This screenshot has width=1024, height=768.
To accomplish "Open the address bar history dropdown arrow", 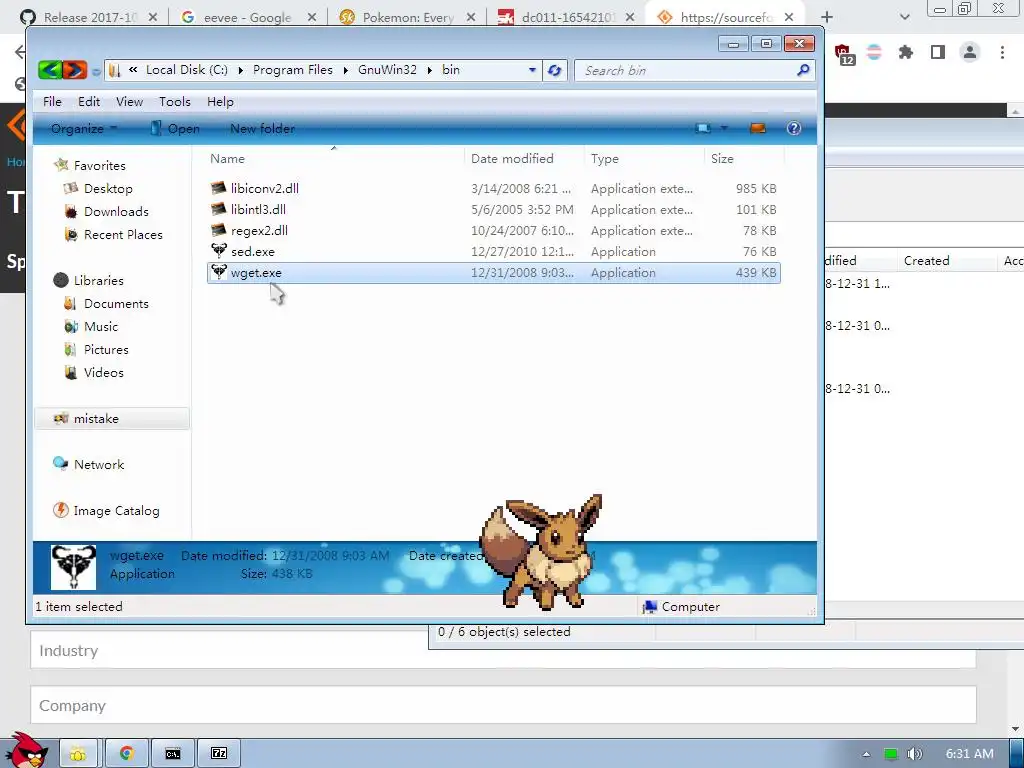I will (532, 70).
